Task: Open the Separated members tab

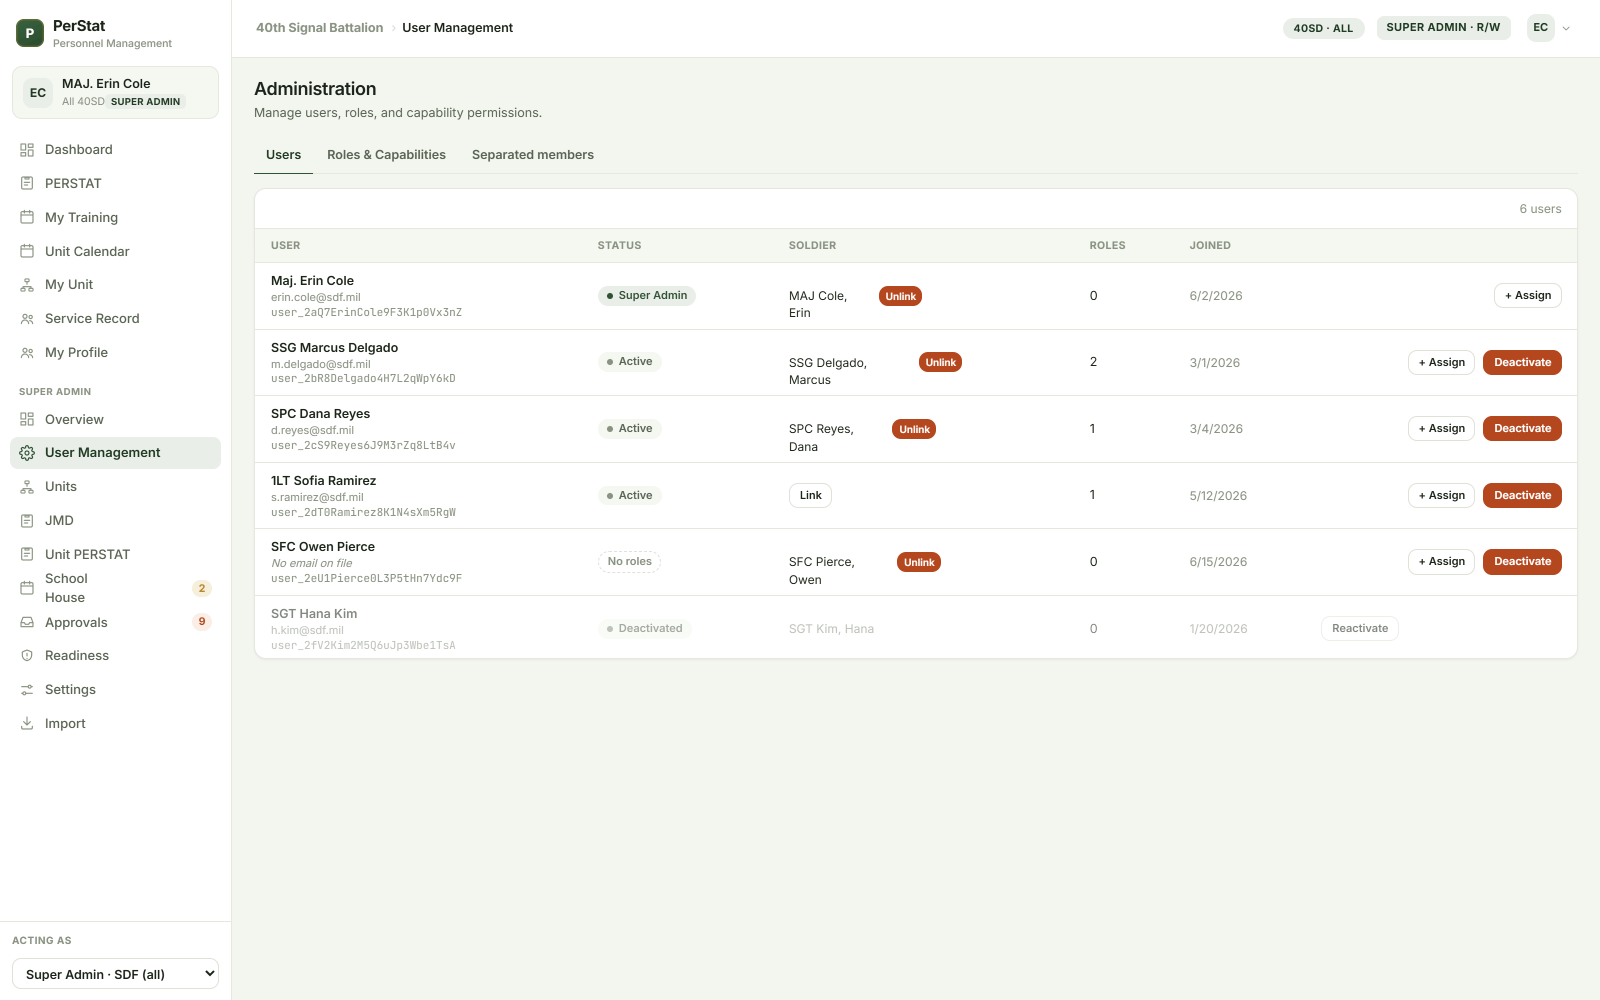Action: coord(533,155)
